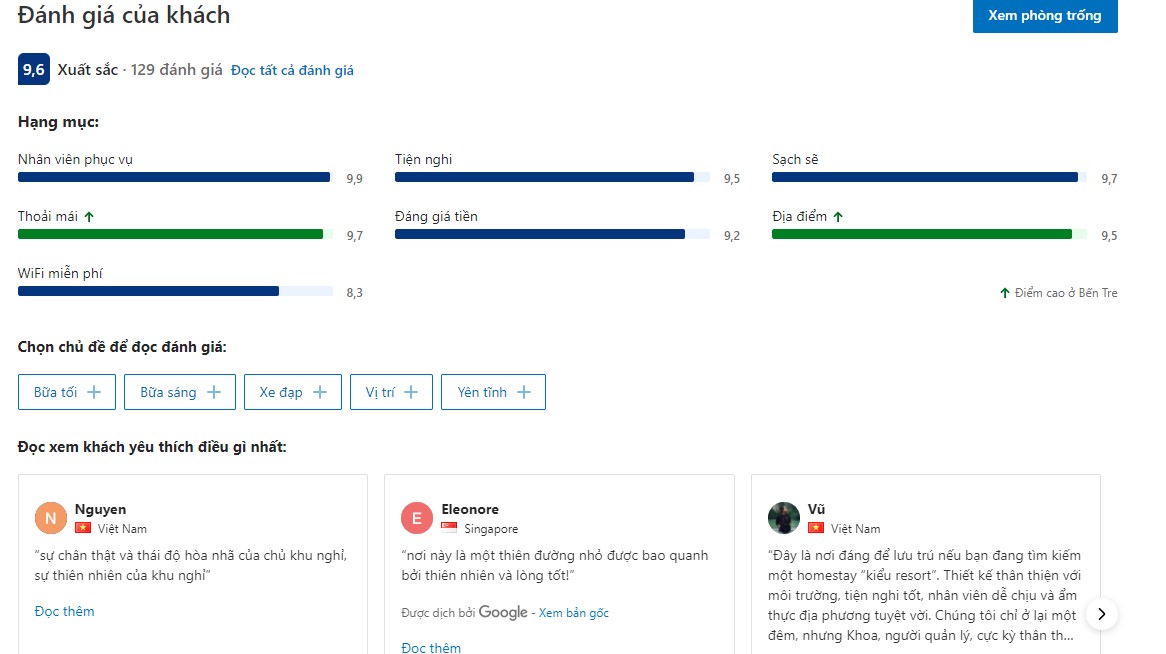
Task: Expand Nguyen's review with Đọc thêm
Action: (65, 611)
